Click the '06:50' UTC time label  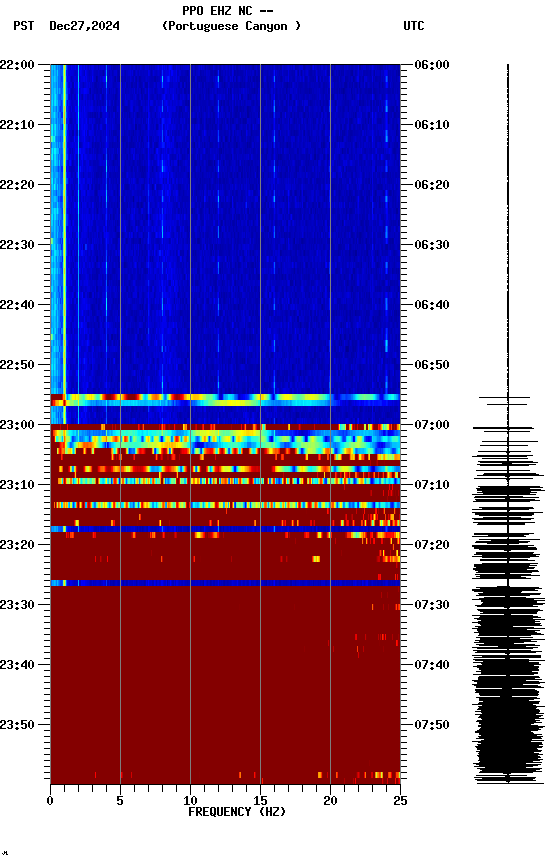(432, 365)
